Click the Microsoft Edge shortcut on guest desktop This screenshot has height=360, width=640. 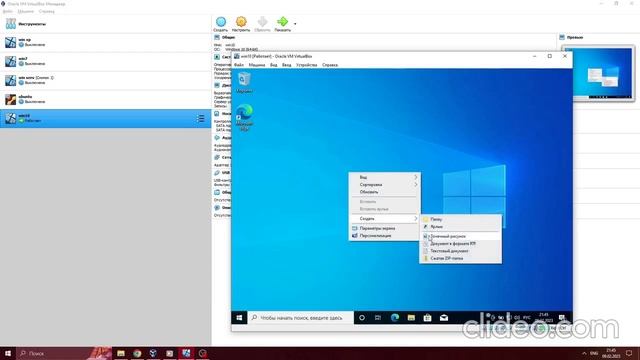(x=244, y=118)
